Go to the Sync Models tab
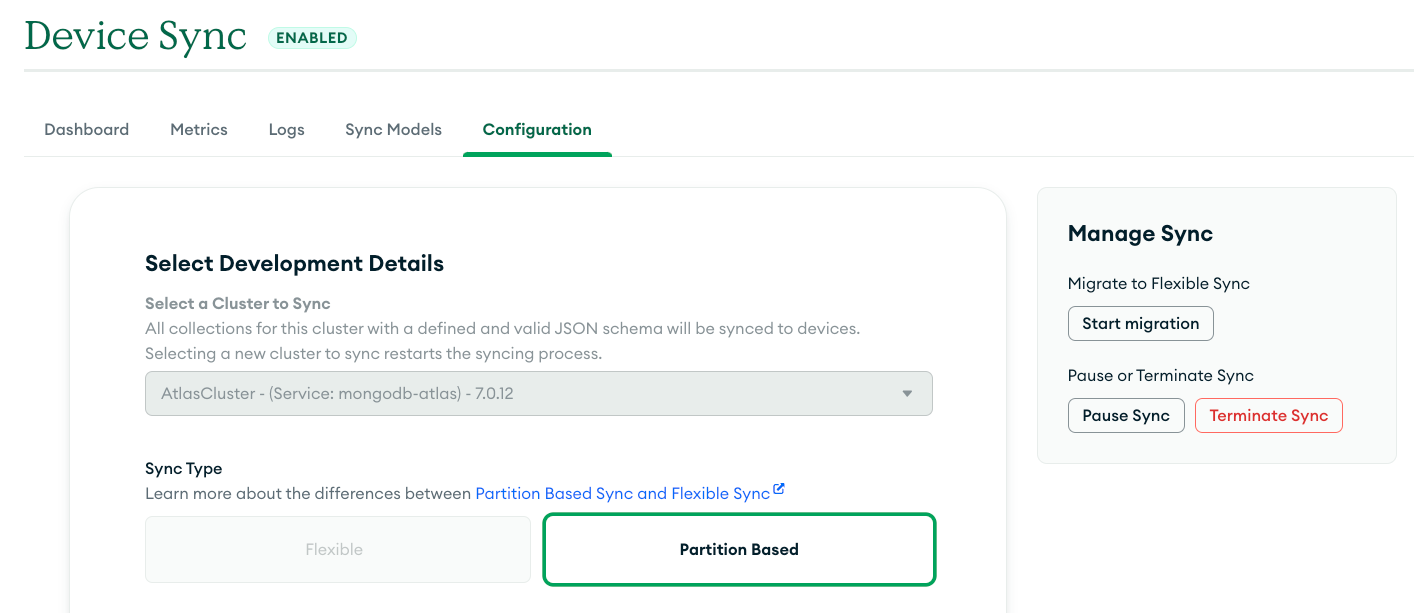Screen dimensions: 1414x613 (x=393, y=130)
